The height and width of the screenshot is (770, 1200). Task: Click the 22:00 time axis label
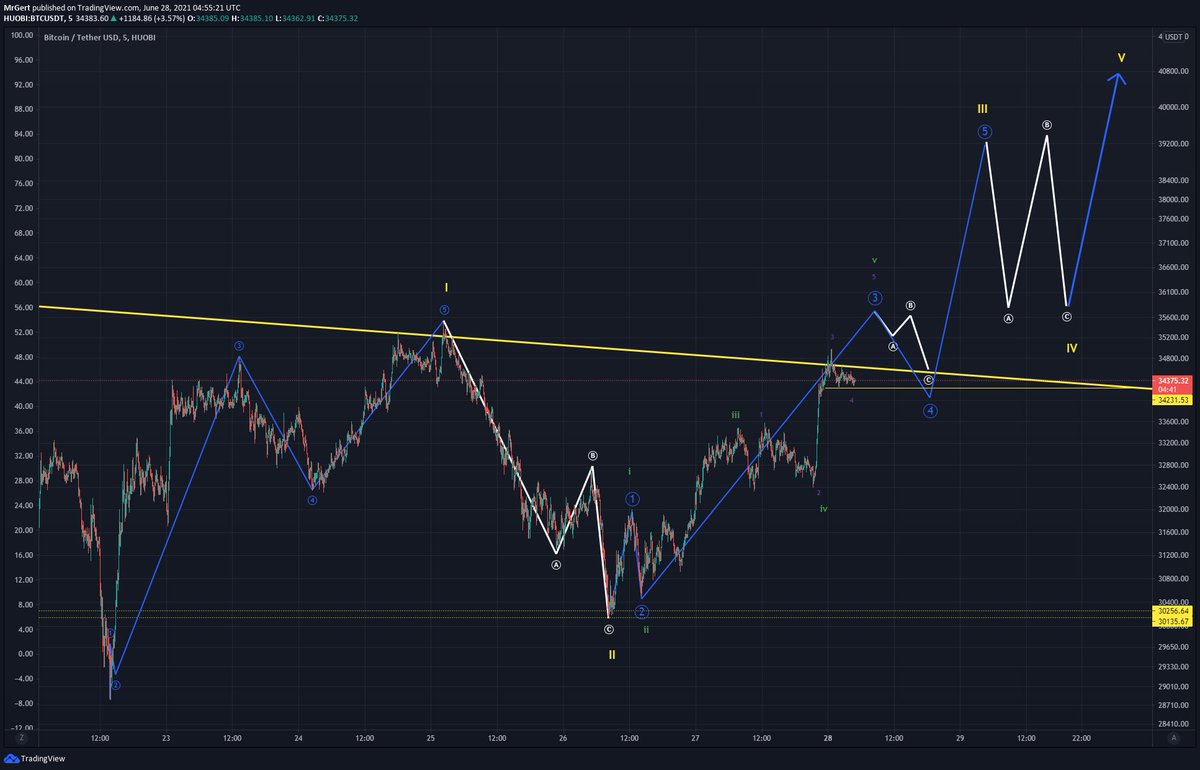click(x=1081, y=738)
